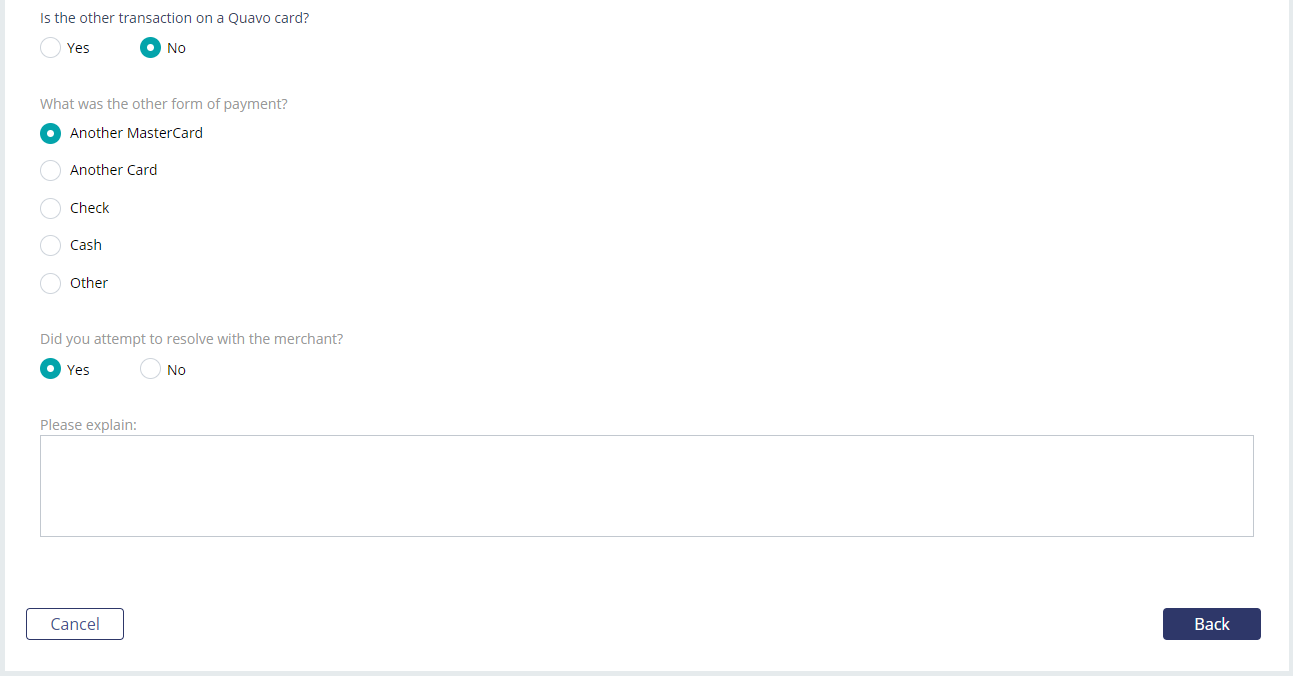Click the 'Other' option label
Image resolution: width=1293 pixels, height=676 pixels.
pyautogui.click(x=89, y=283)
